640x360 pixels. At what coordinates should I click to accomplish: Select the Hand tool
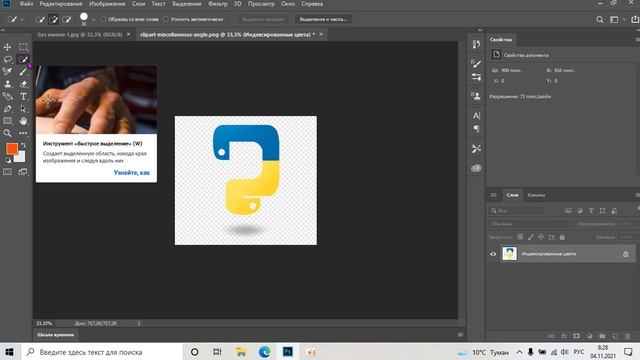(x=23, y=121)
